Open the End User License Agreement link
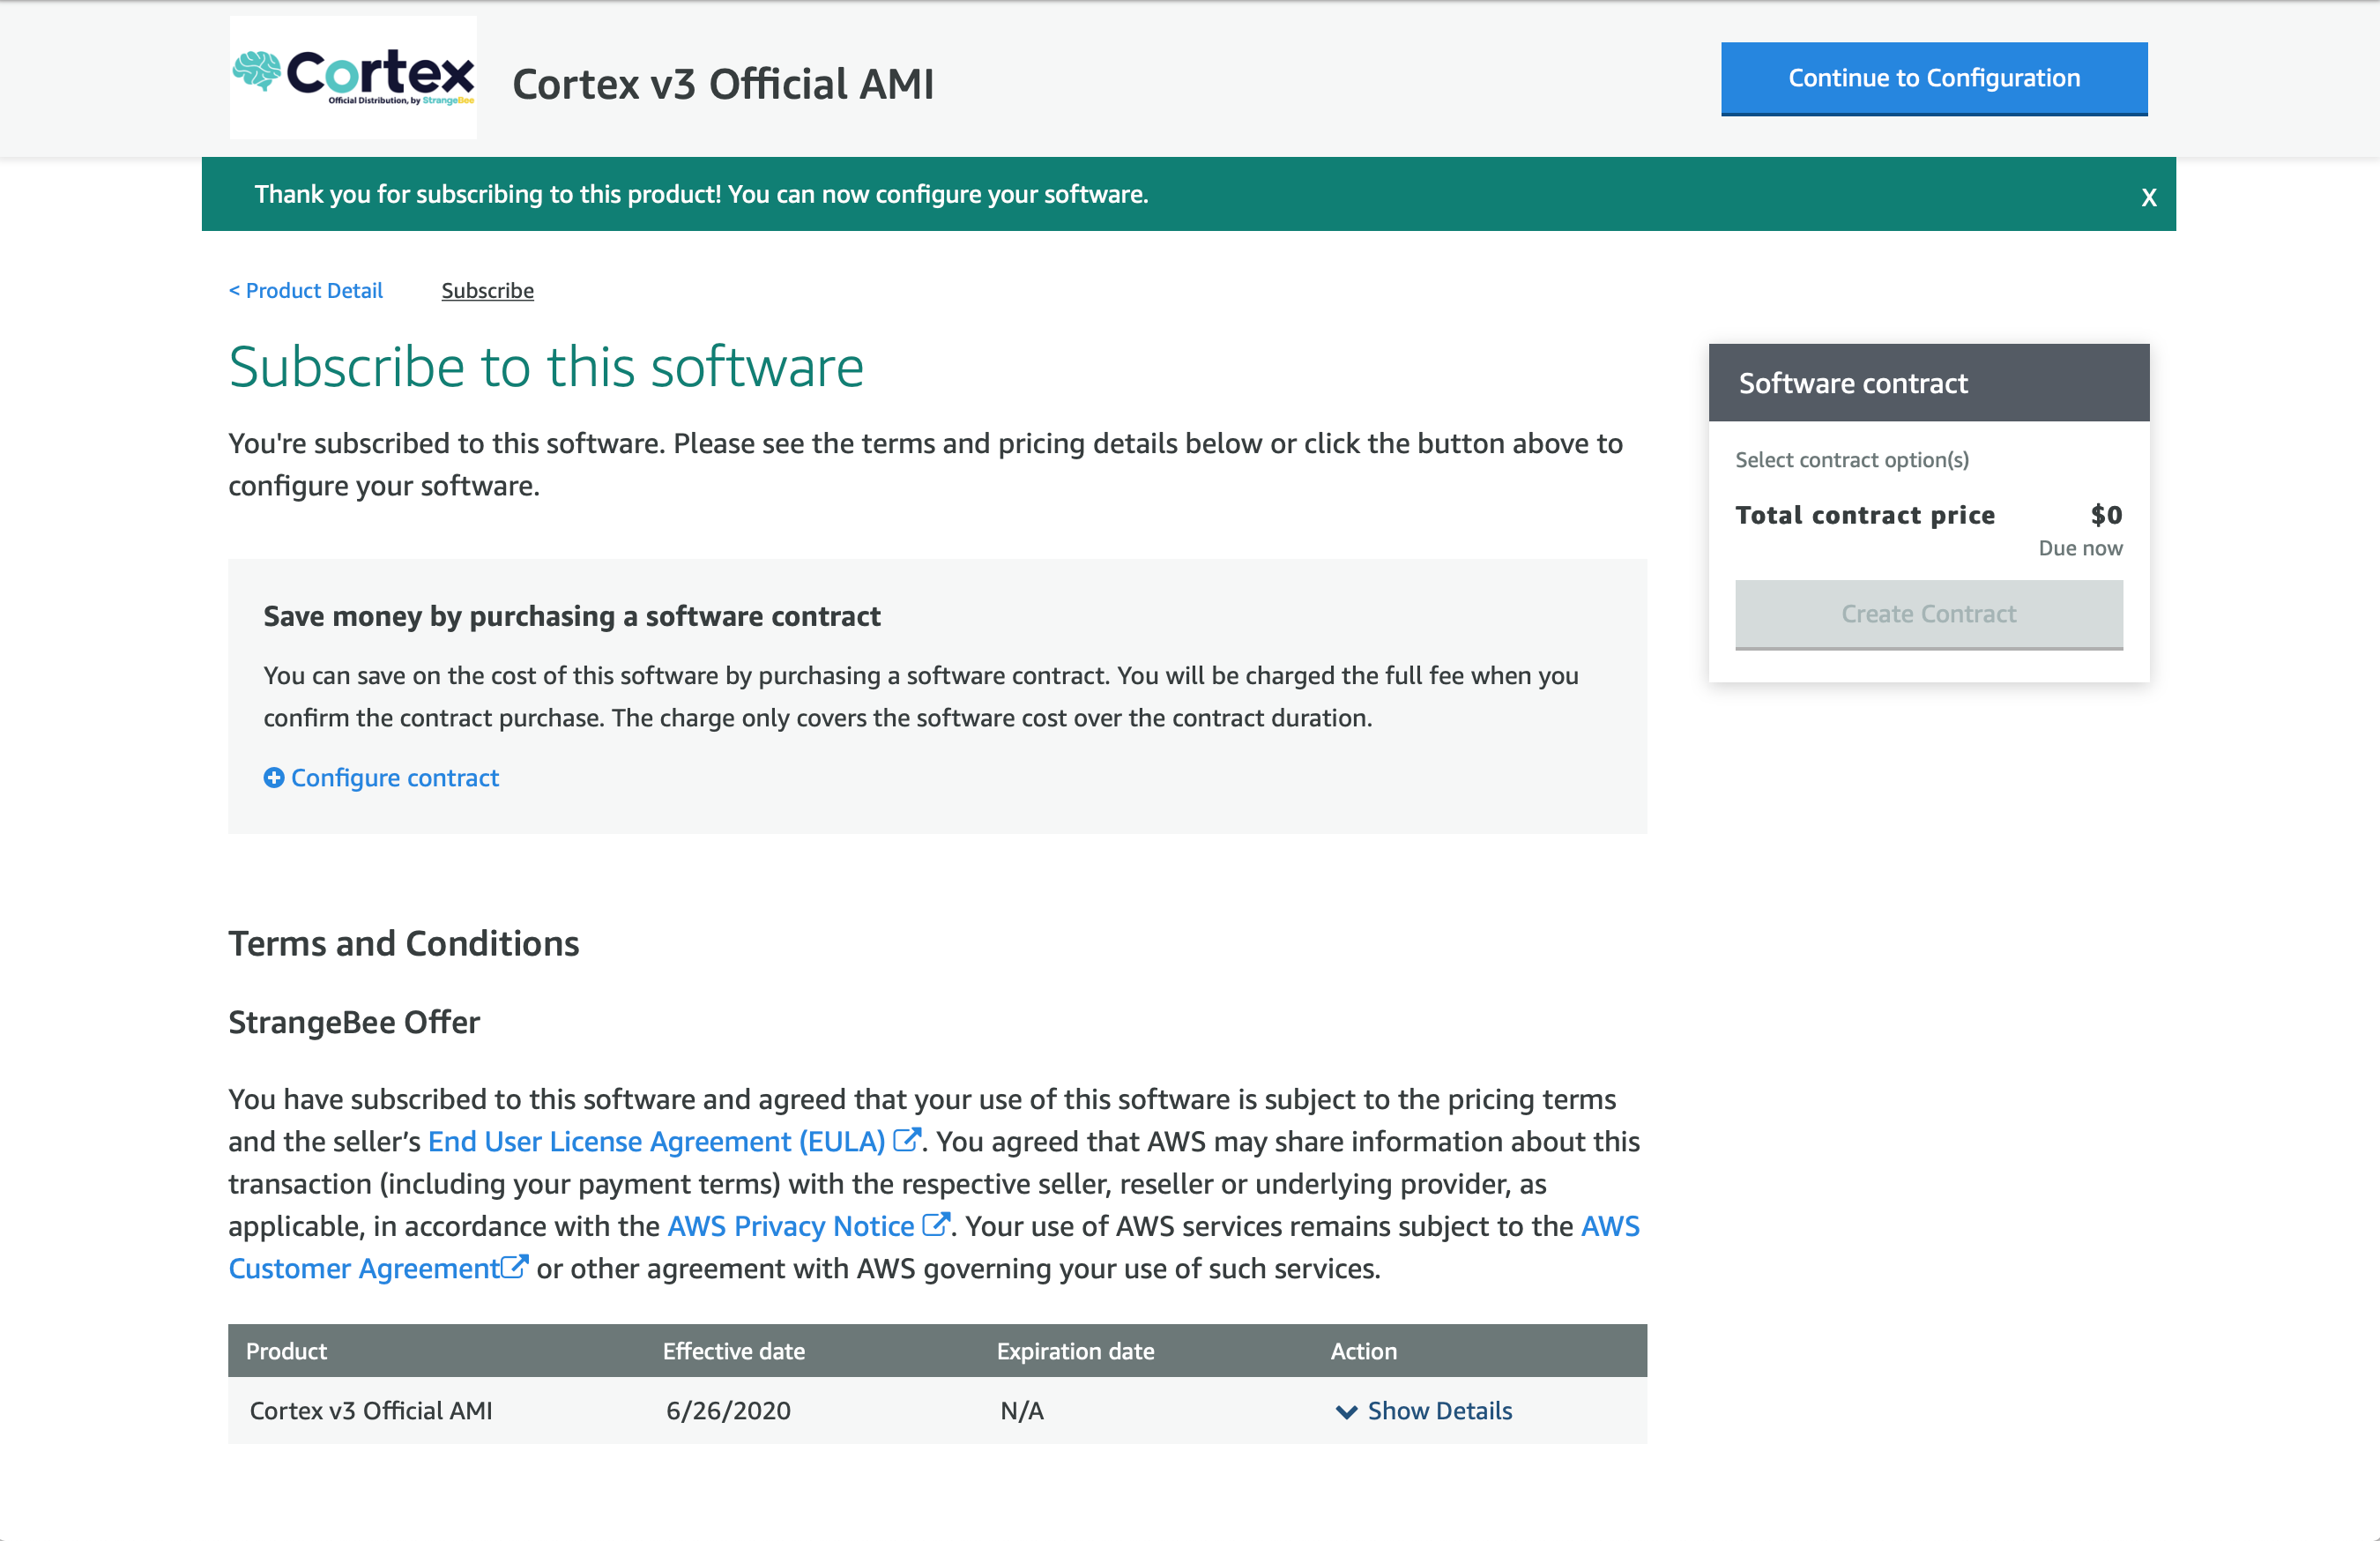2380x1541 pixels. pyautogui.click(x=656, y=1141)
